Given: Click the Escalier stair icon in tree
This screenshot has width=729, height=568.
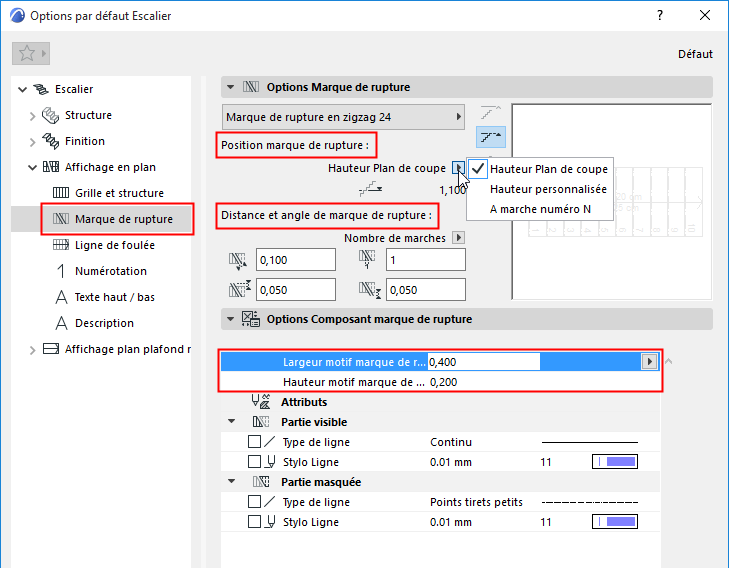Looking at the screenshot, I should (41, 89).
